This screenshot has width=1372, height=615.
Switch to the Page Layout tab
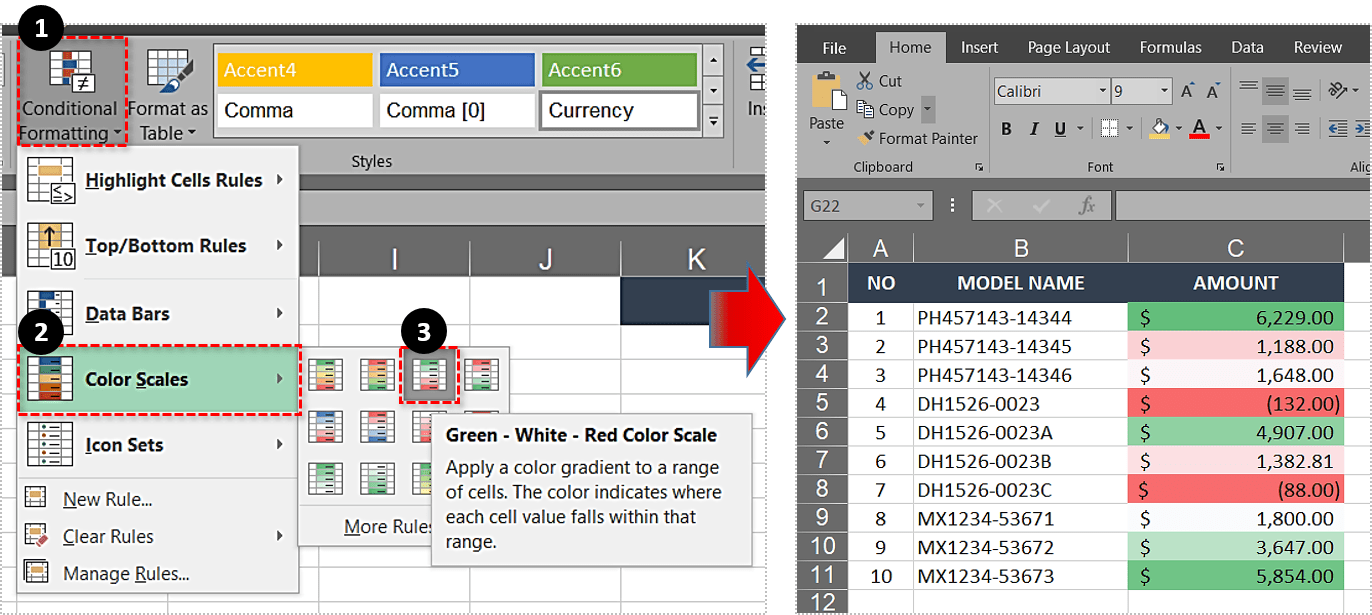[1068, 47]
